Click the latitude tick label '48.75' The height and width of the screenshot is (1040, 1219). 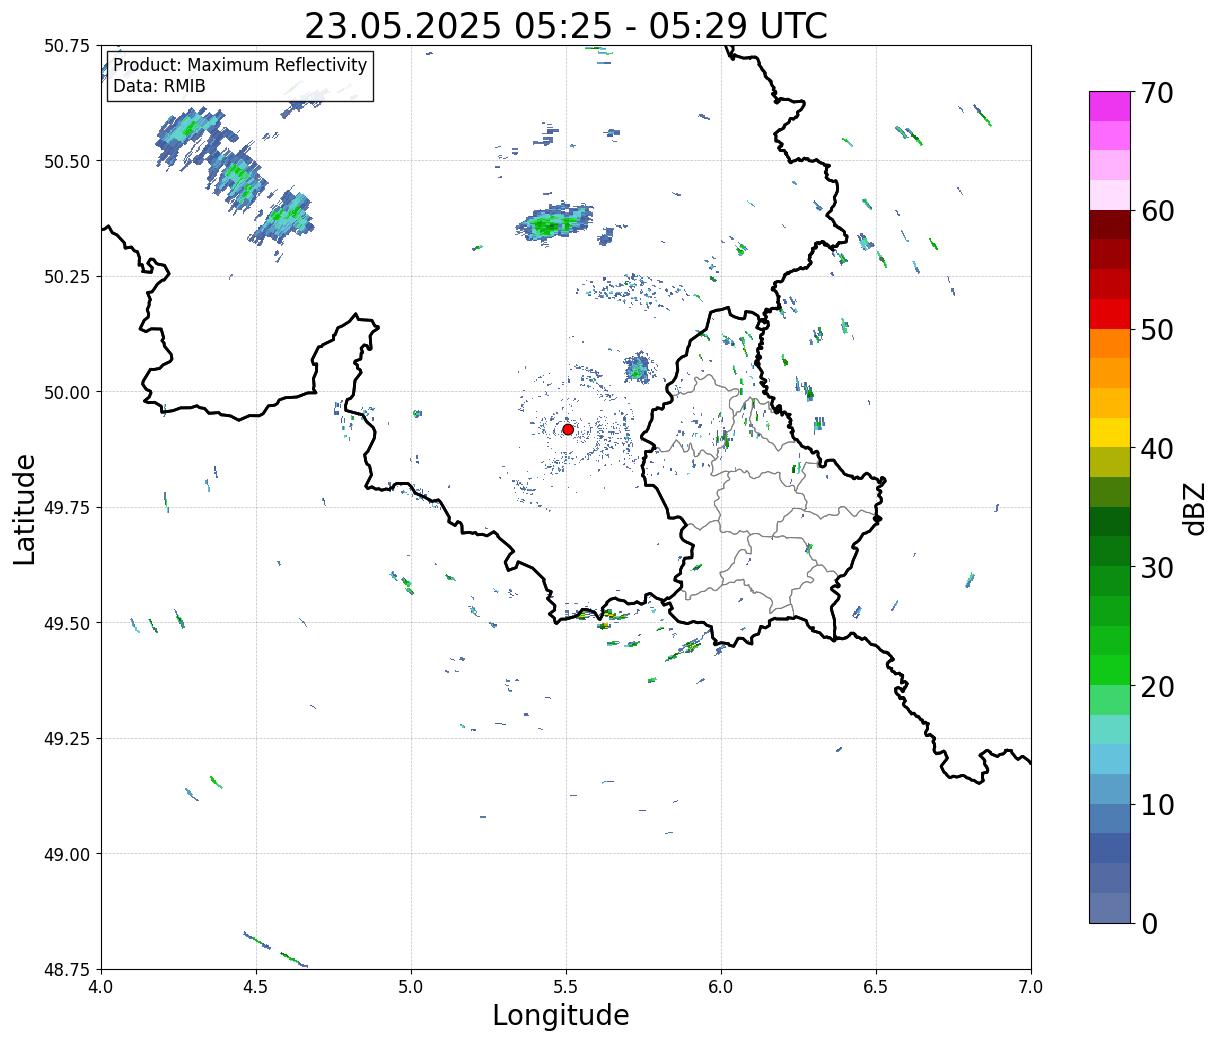click(x=66, y=970)
